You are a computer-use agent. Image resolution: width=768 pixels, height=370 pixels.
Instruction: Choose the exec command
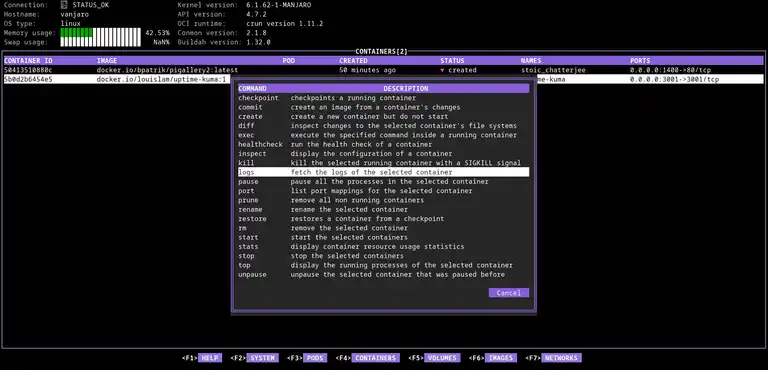click(x=384, y=135)
